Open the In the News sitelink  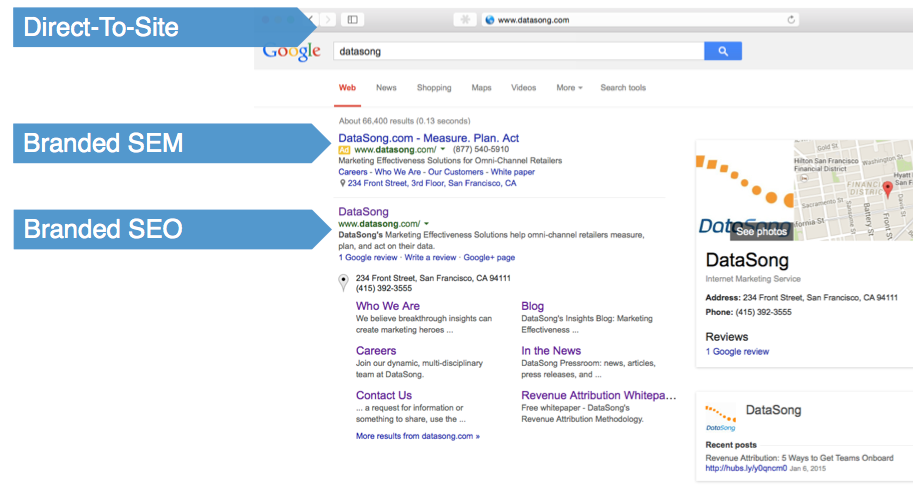[x=551, y=351]
